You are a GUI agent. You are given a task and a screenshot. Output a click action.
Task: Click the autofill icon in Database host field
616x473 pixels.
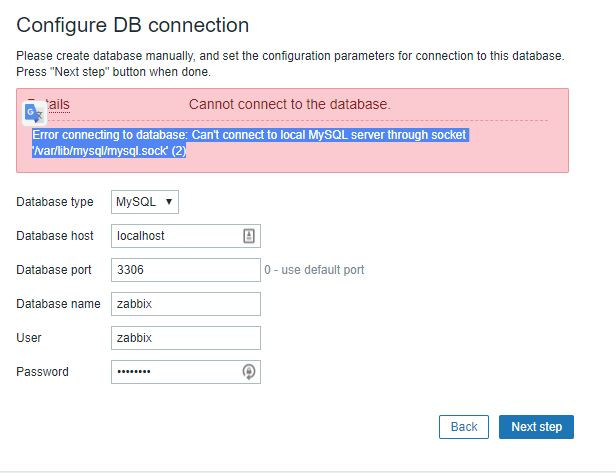[x=249, y=236]
